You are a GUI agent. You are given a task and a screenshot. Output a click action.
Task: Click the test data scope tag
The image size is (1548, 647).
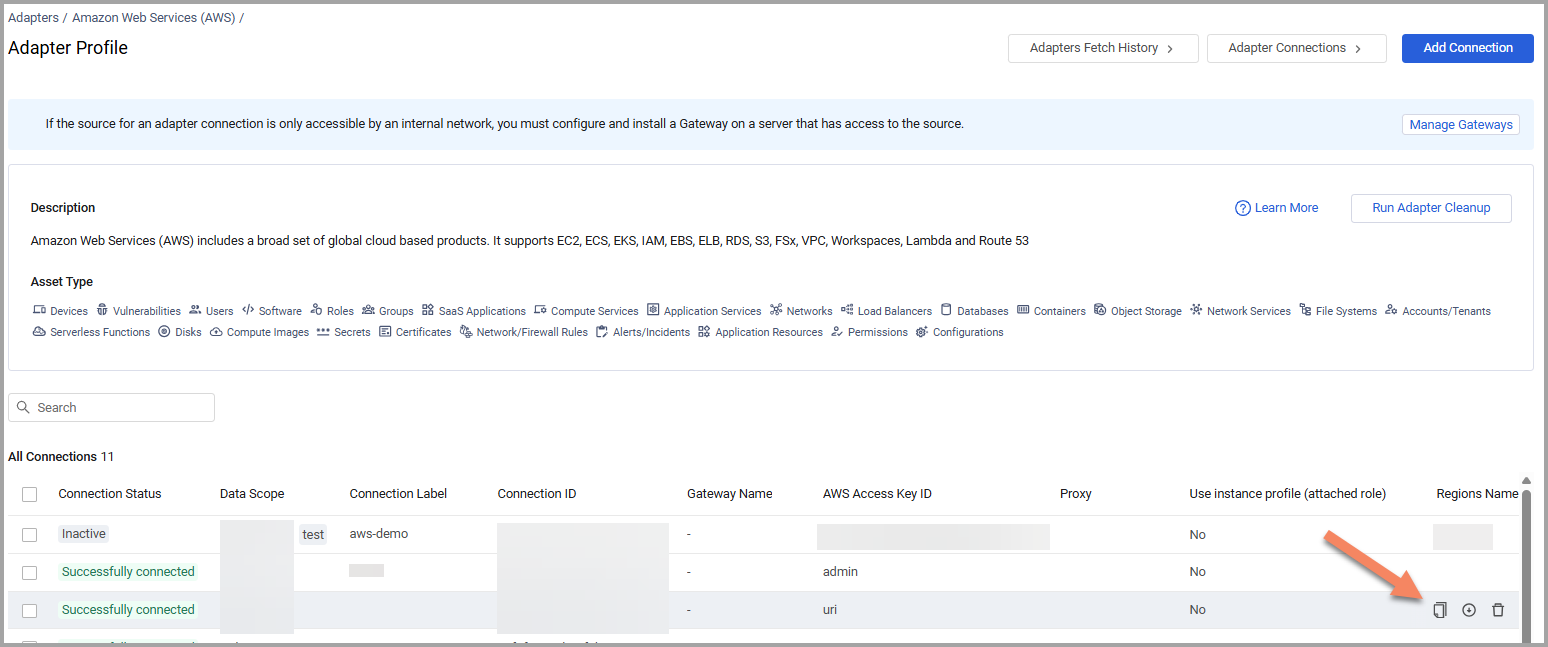[313, 535]
